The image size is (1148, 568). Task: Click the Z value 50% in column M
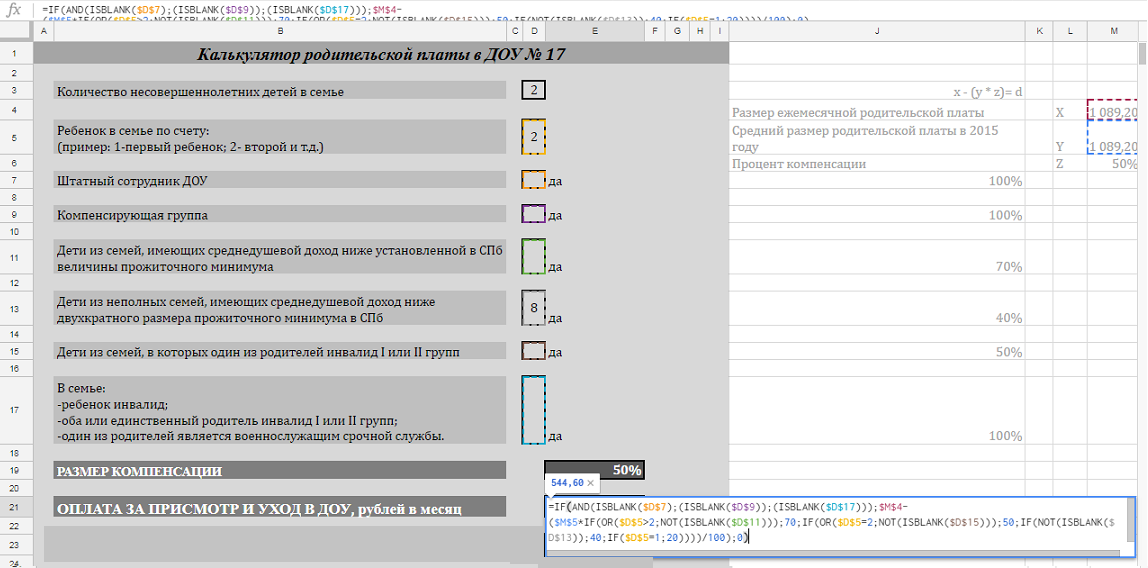point(1113,163)
